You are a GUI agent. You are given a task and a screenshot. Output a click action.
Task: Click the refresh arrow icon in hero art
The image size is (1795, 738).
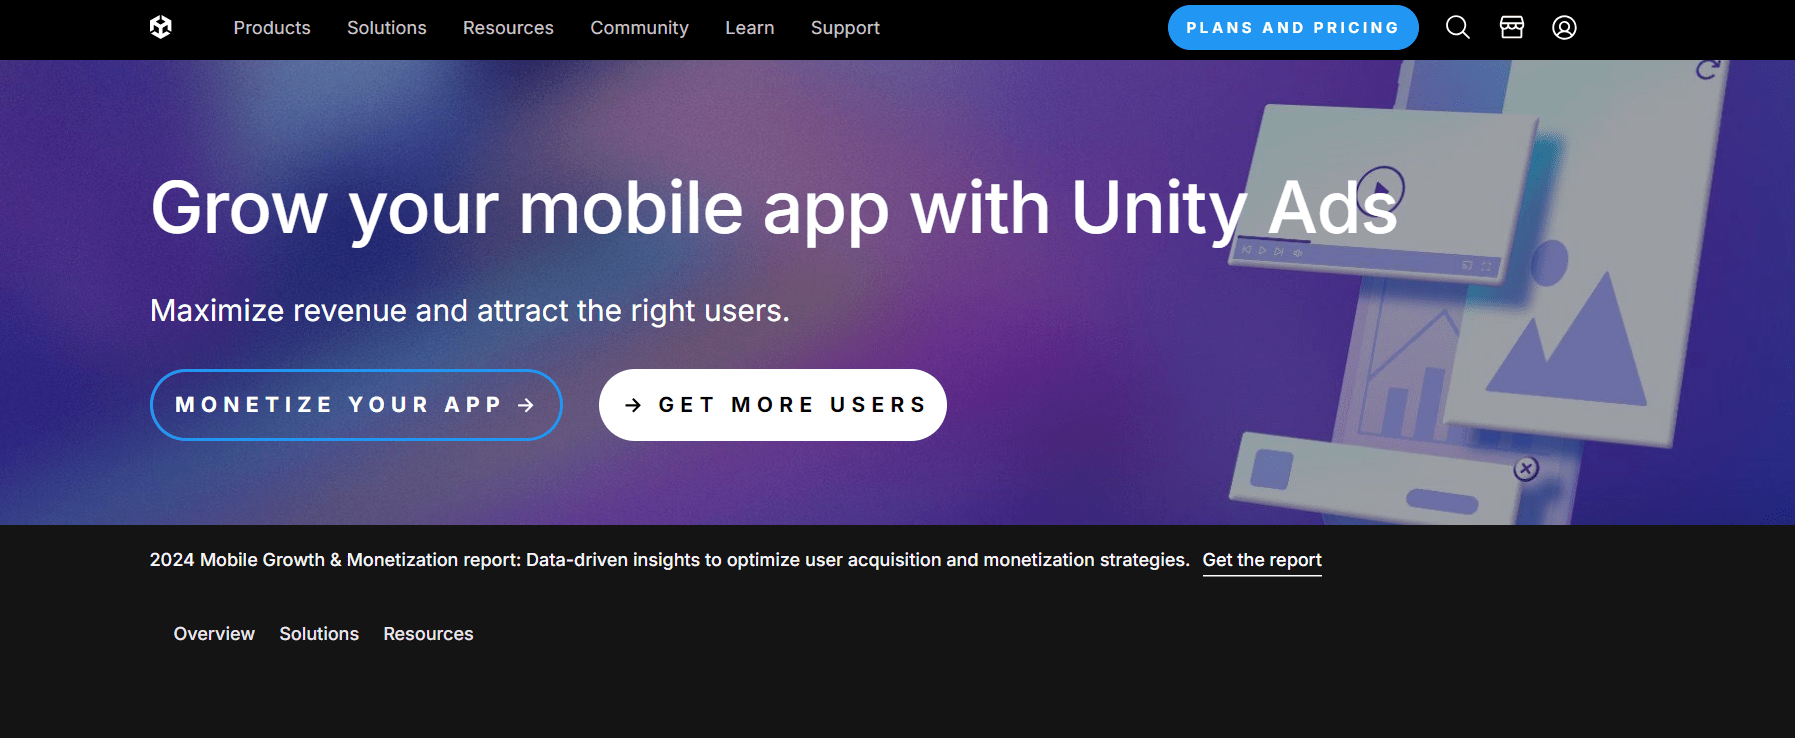pos(1708,68)
